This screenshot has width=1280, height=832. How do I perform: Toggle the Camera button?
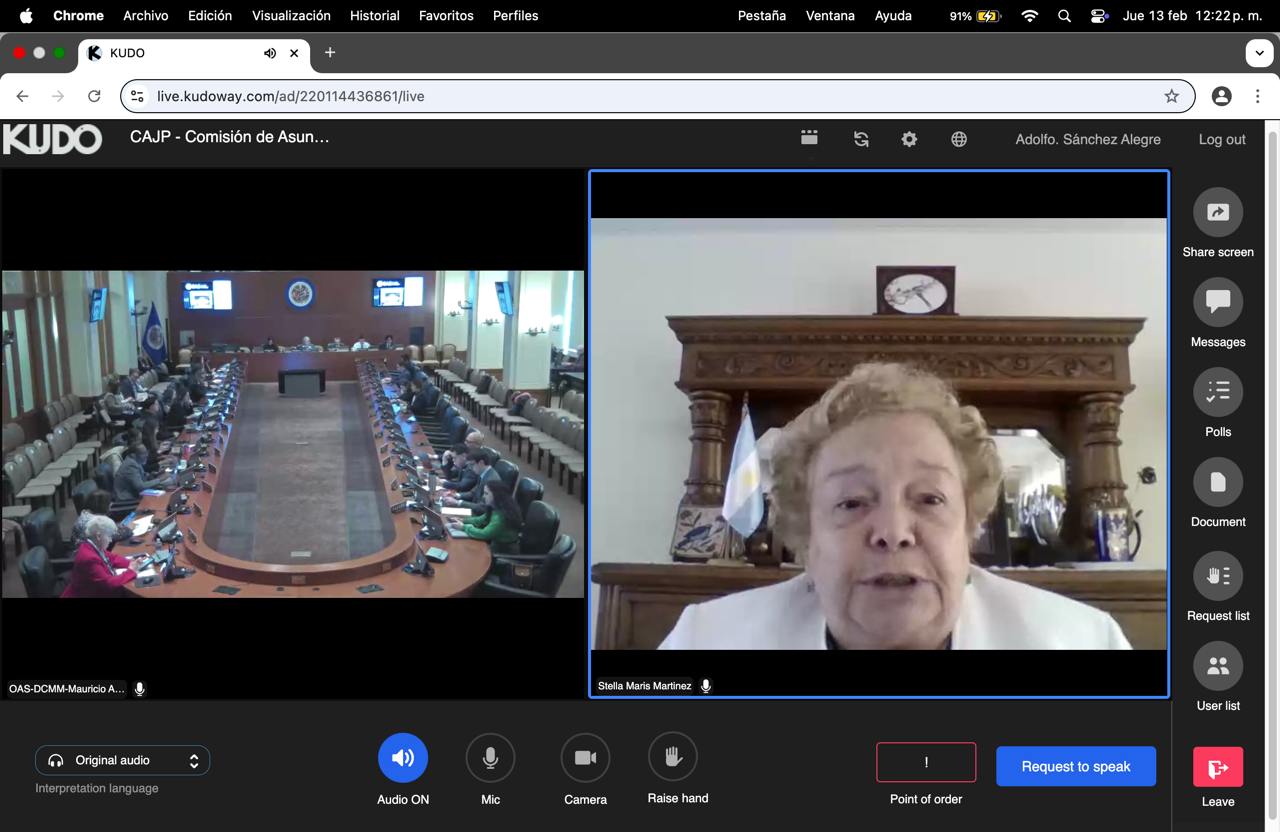(585, 758)
